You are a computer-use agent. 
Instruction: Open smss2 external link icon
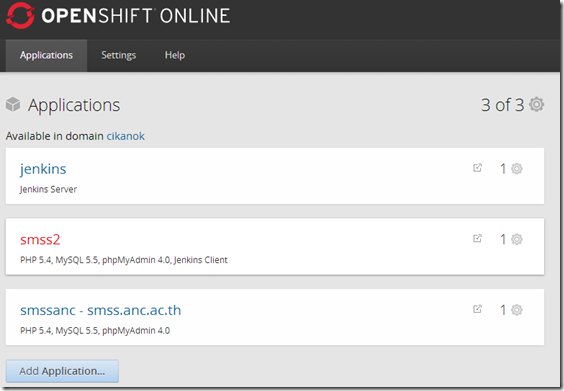[477, 238]
